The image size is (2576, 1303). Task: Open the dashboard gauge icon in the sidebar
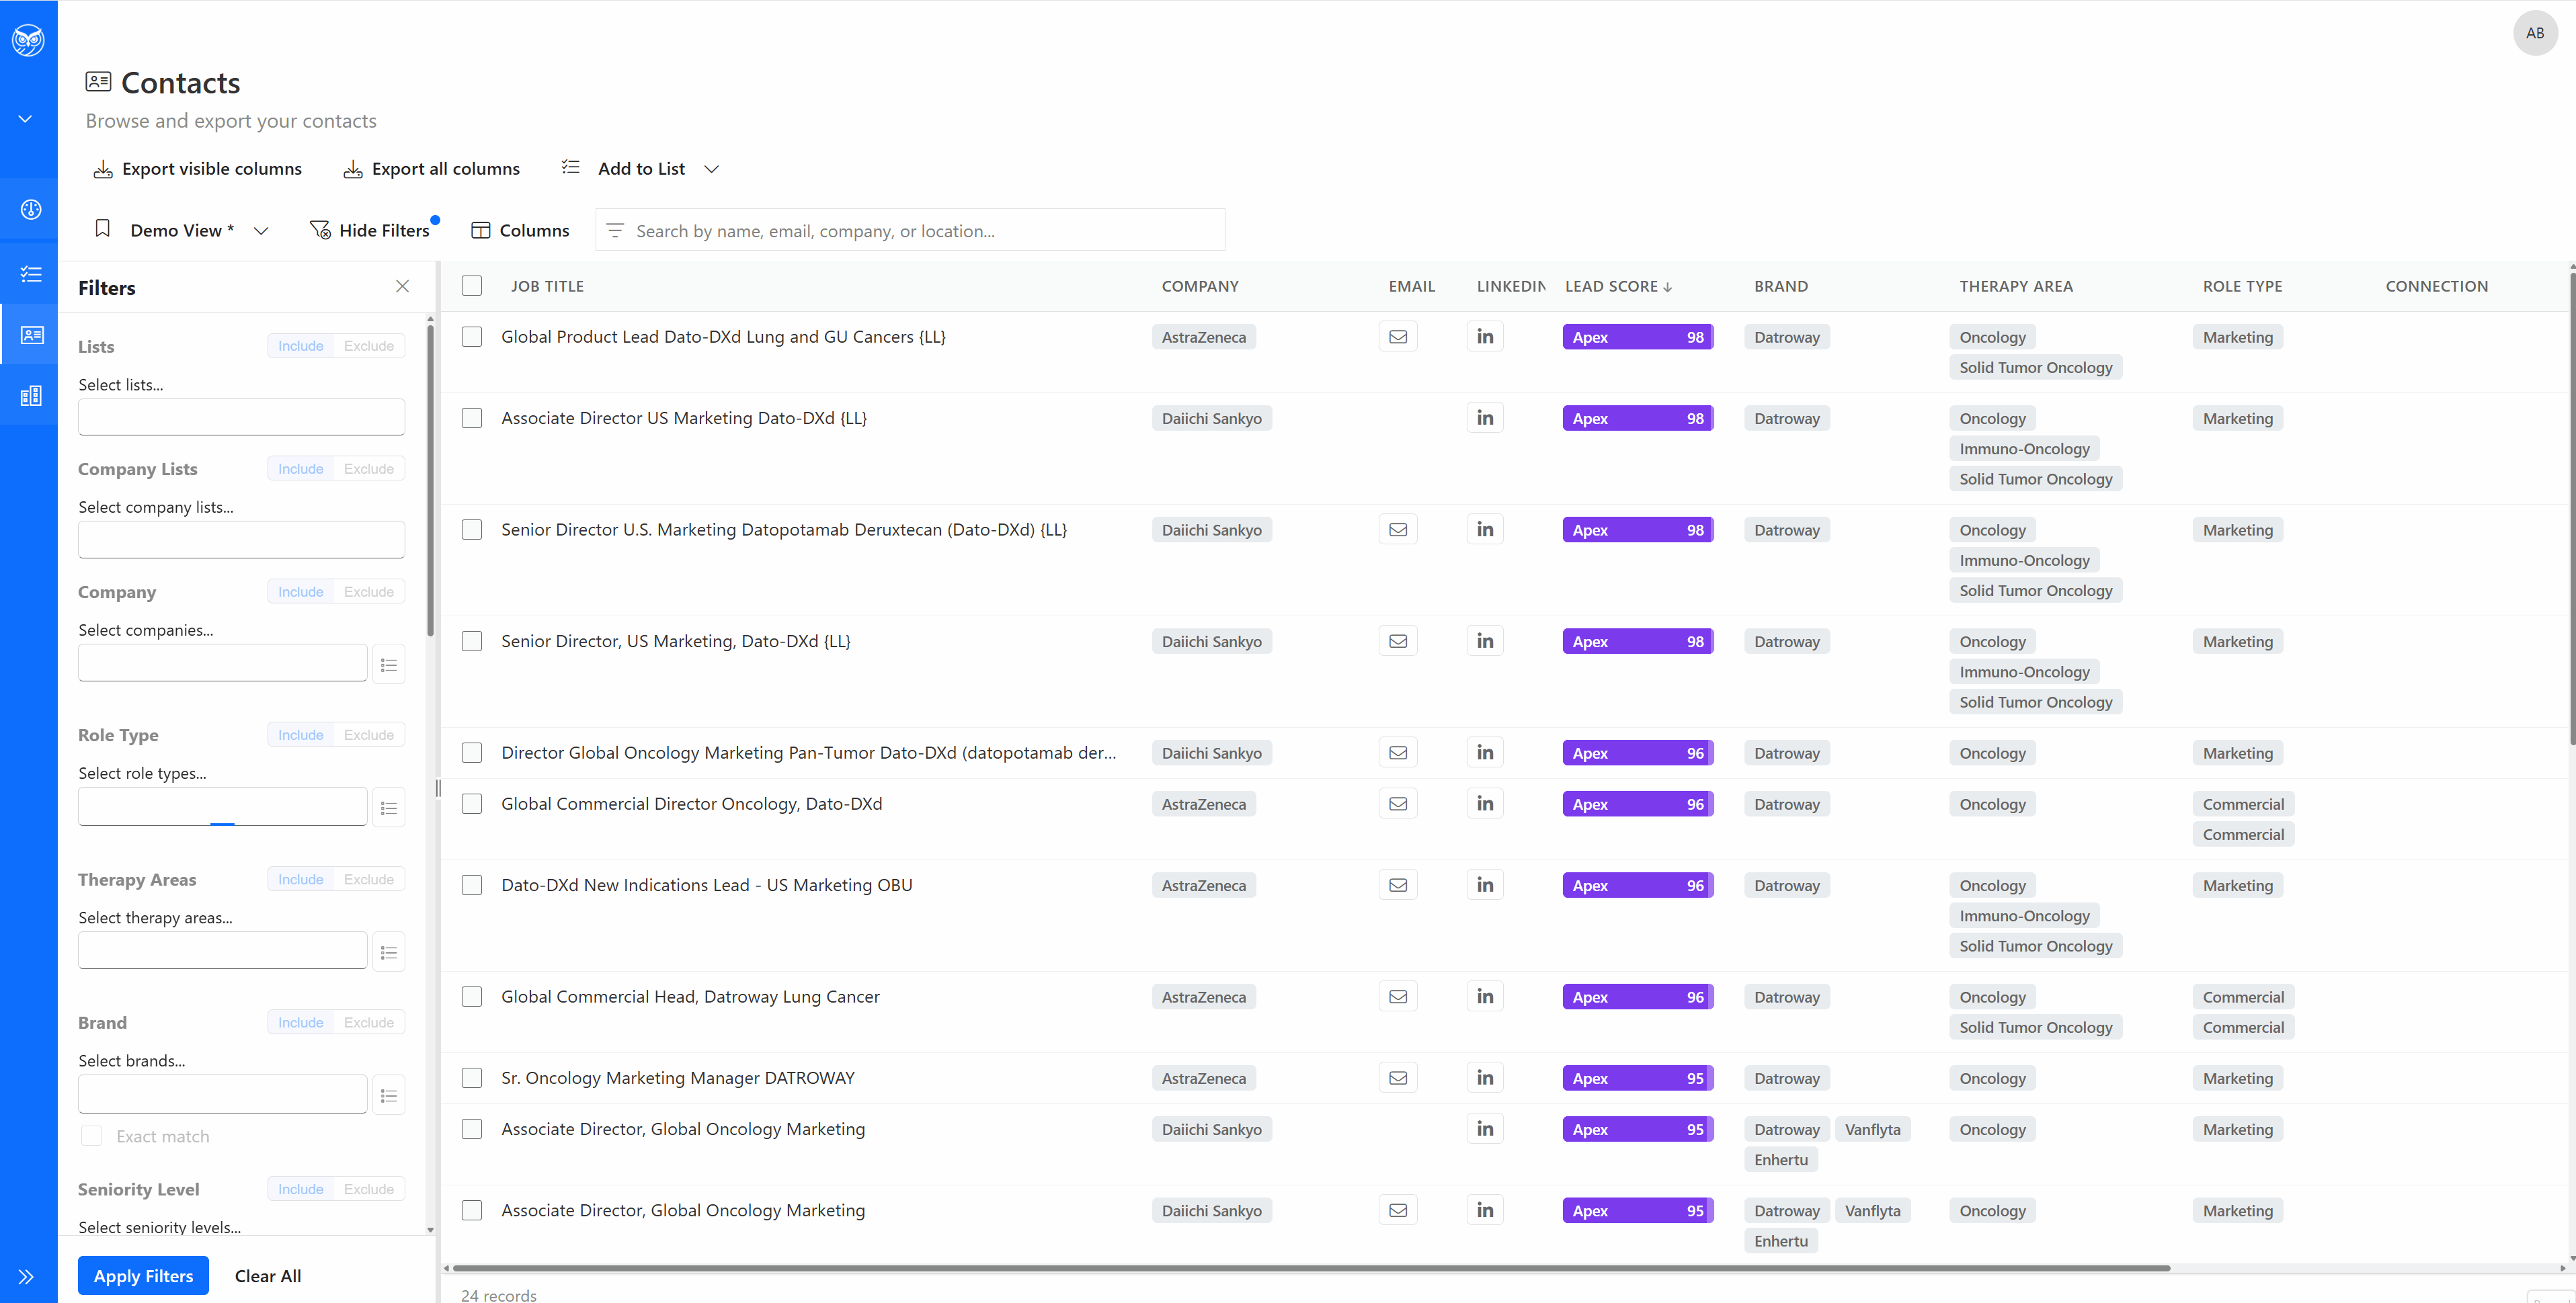point(31,209)
